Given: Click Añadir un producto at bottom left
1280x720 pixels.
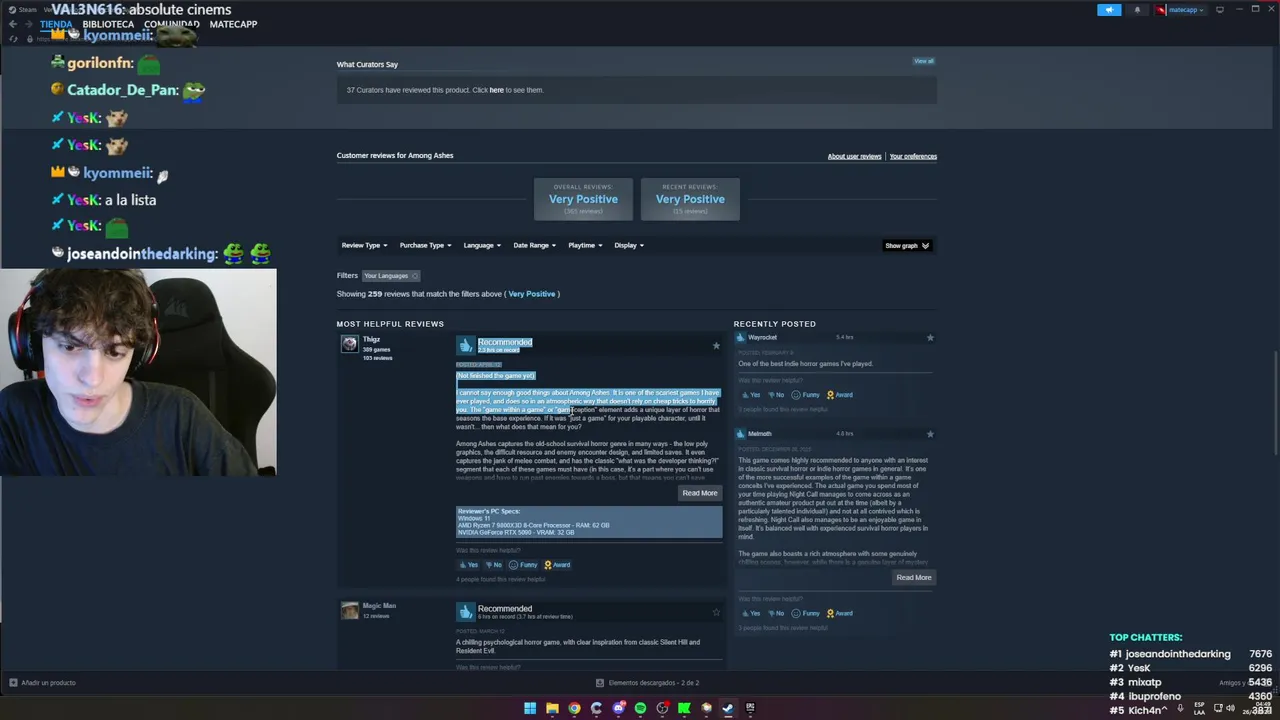Looking at the screenshot, I should [x=42, y=683].
